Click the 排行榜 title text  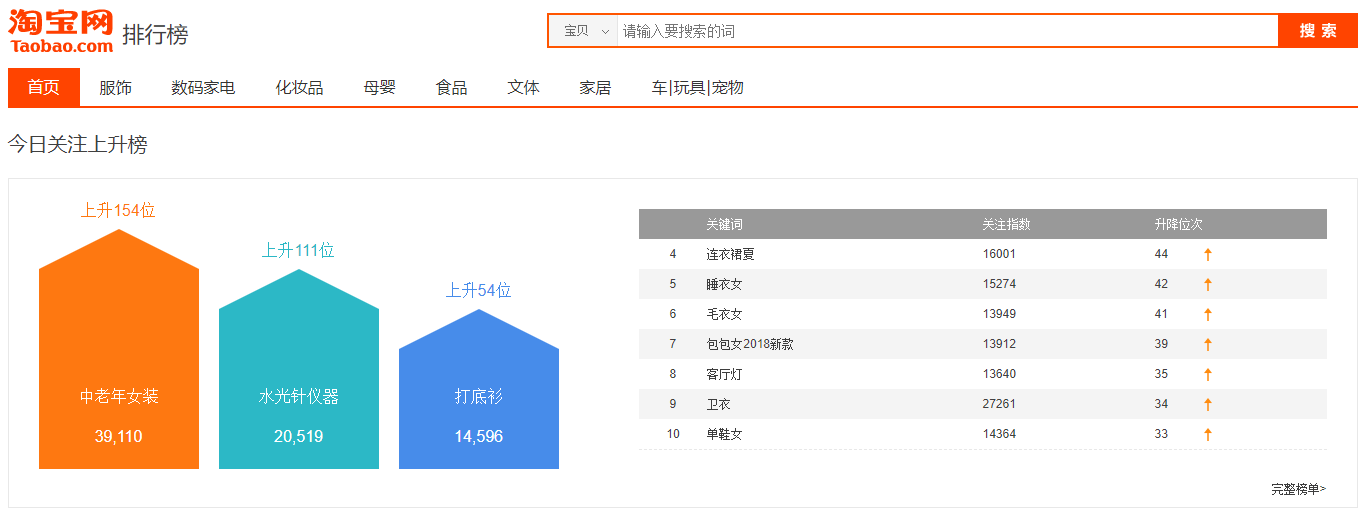tap(155, 35)
